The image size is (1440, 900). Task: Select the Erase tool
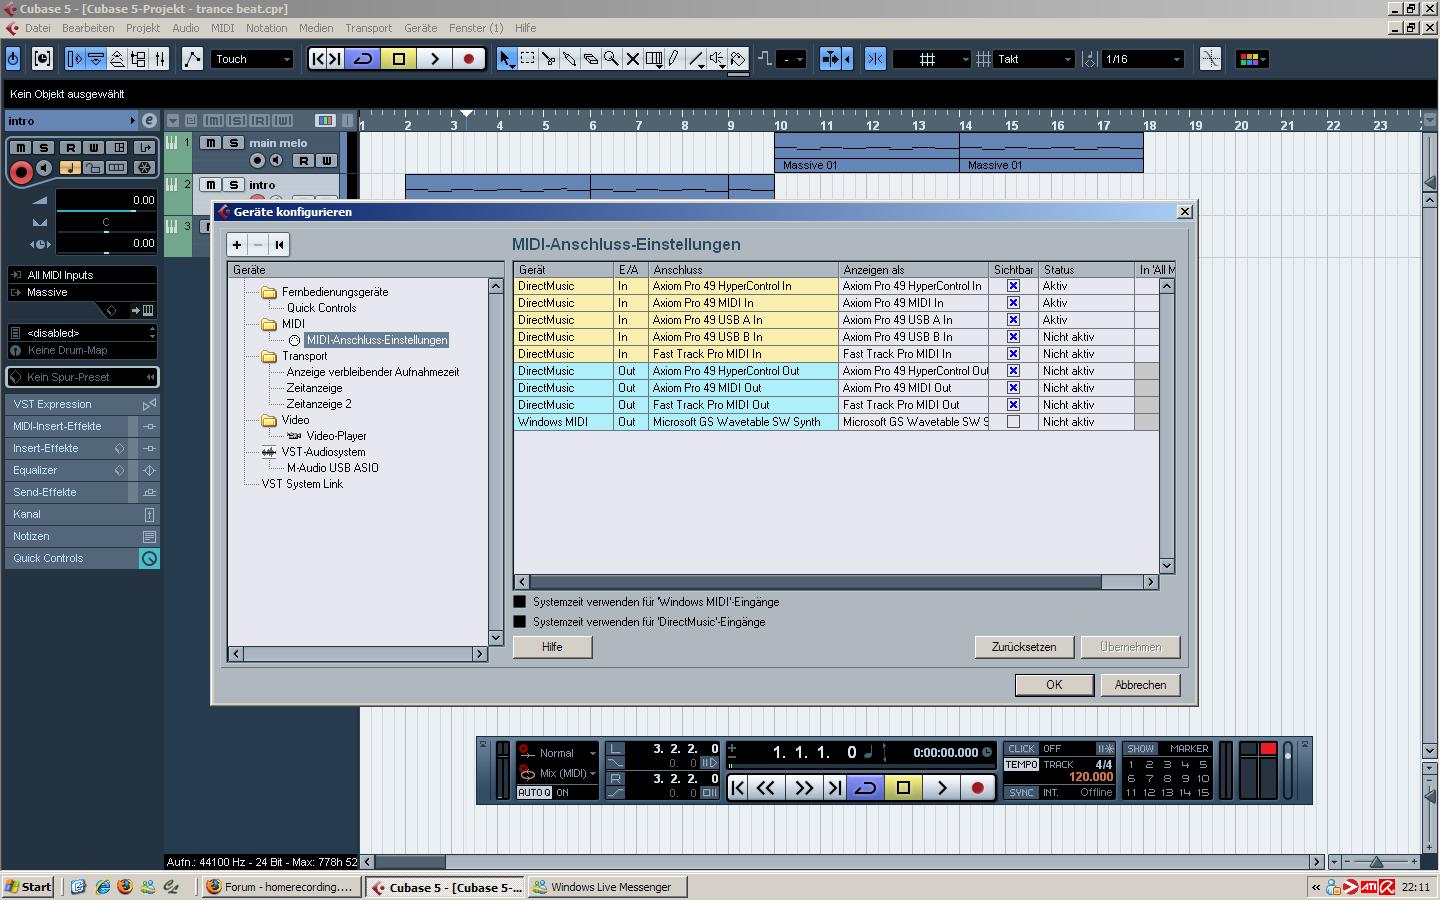[x=590, y=59]
